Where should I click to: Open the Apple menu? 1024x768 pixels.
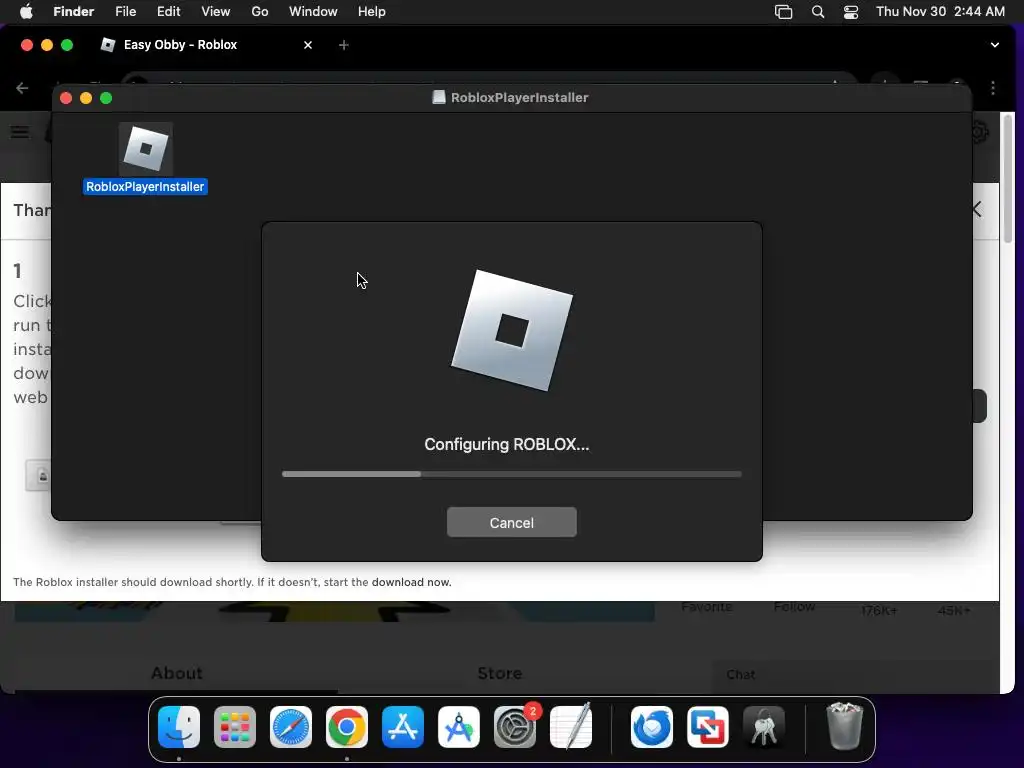click(x=26, y=11)
